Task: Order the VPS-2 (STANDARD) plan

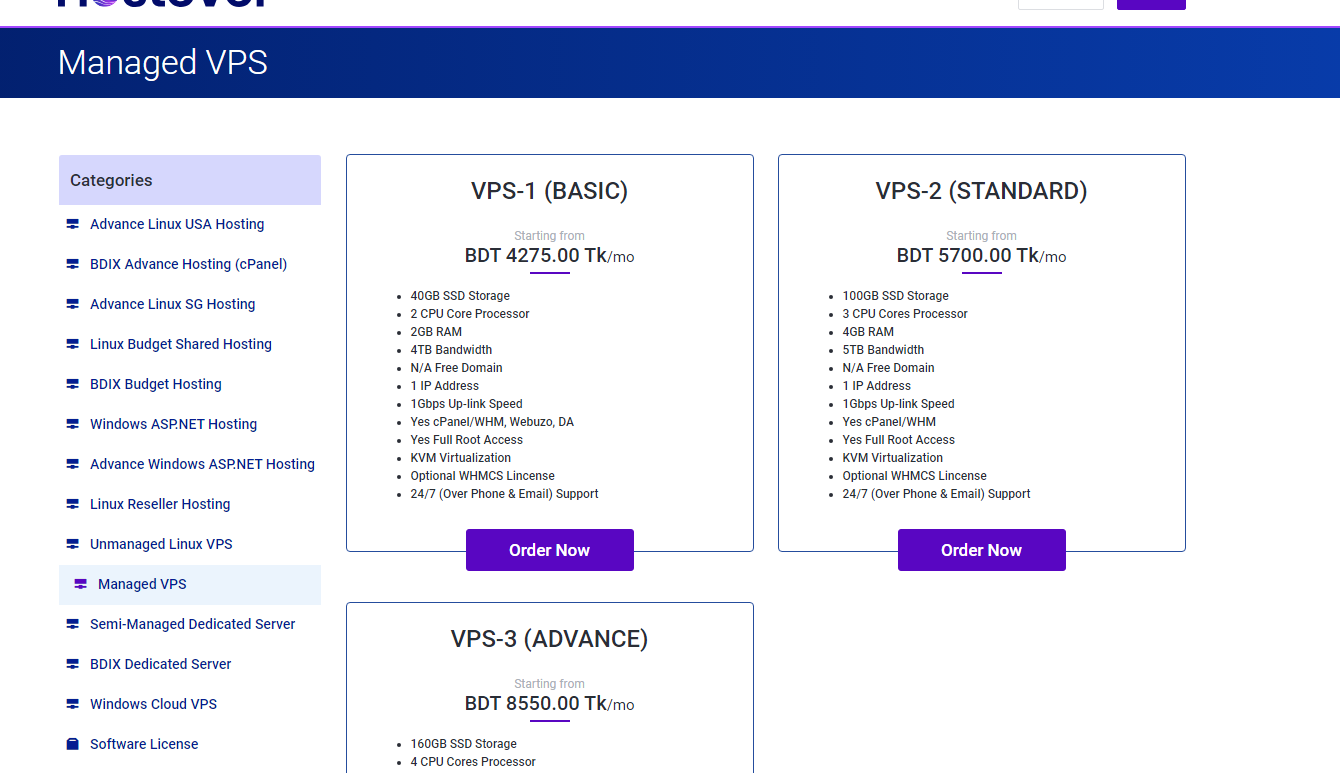Action: coord(981,550)
